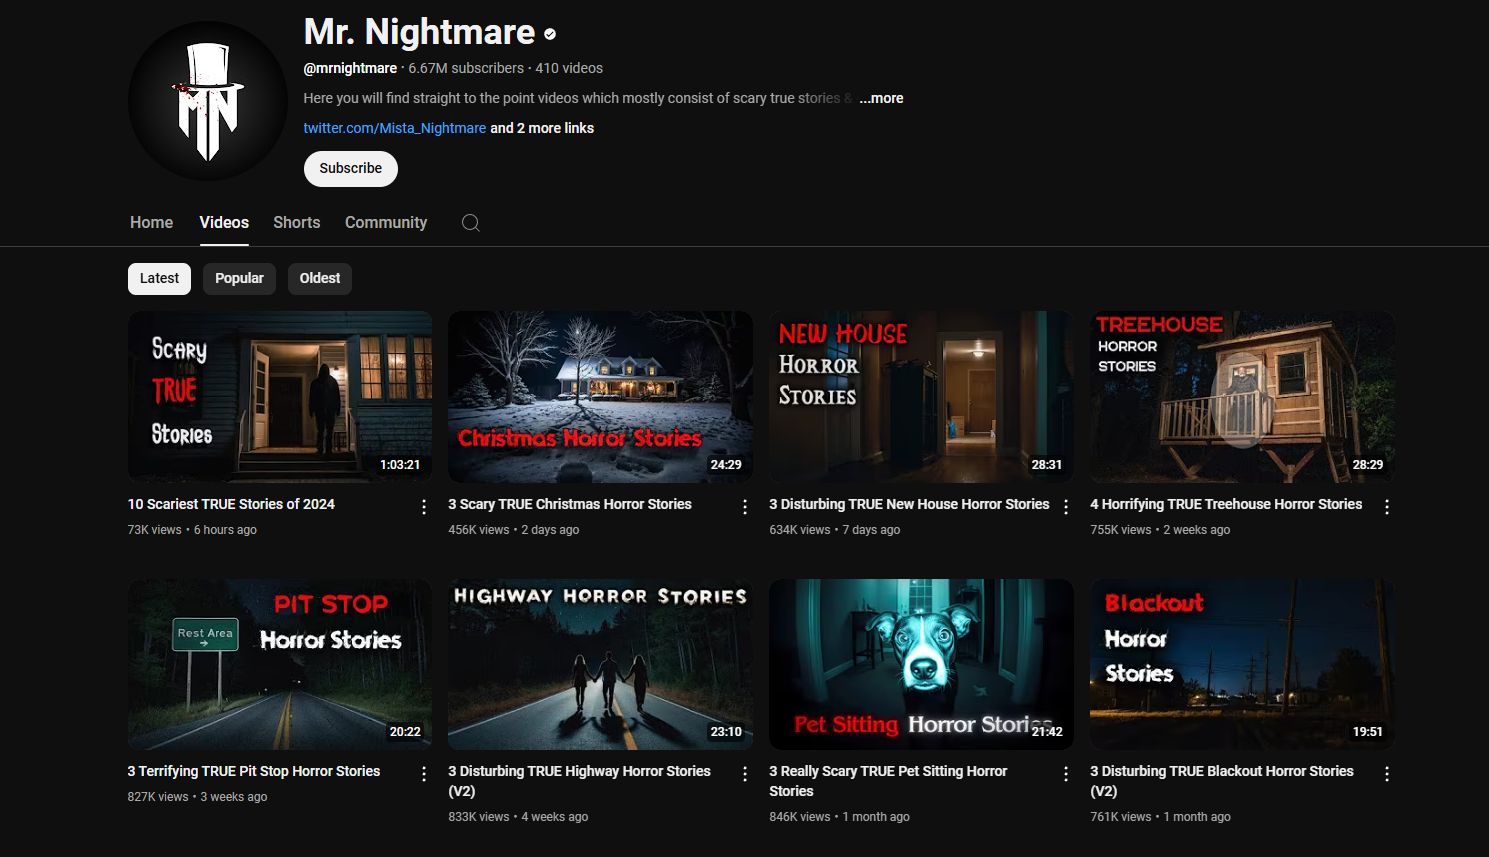Sort videos by Oldest
The image size is (1489, 857).
point(320,278)
